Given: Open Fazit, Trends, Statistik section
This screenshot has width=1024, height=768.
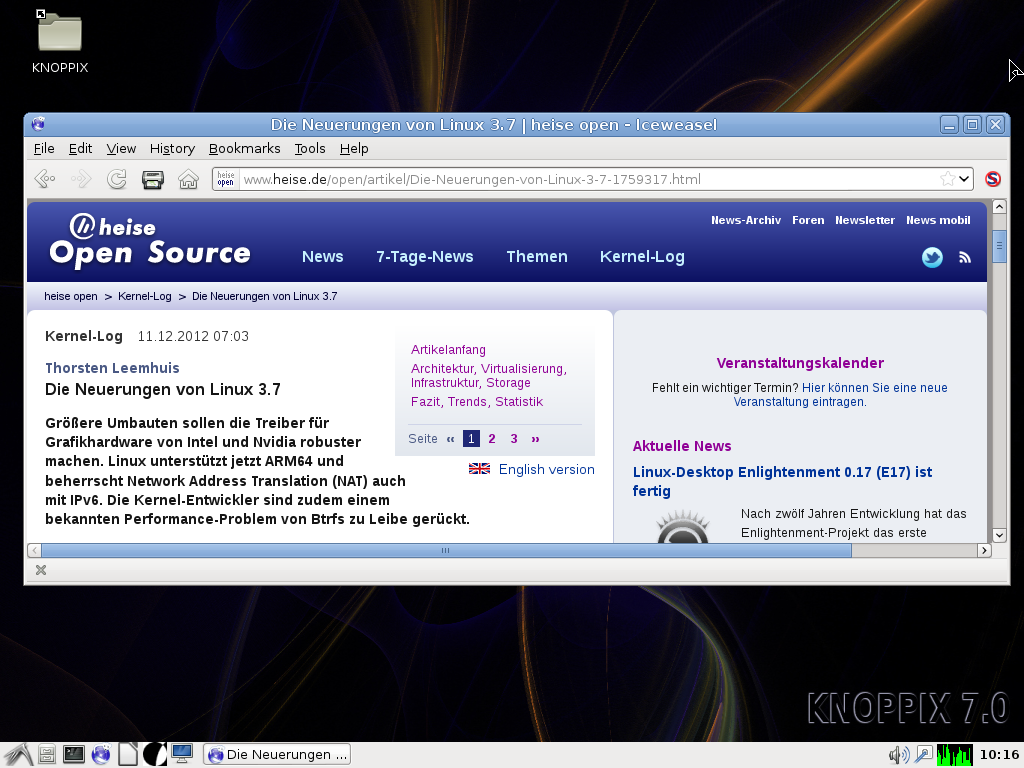Looking at the screenshot, I should pos(477,402).
